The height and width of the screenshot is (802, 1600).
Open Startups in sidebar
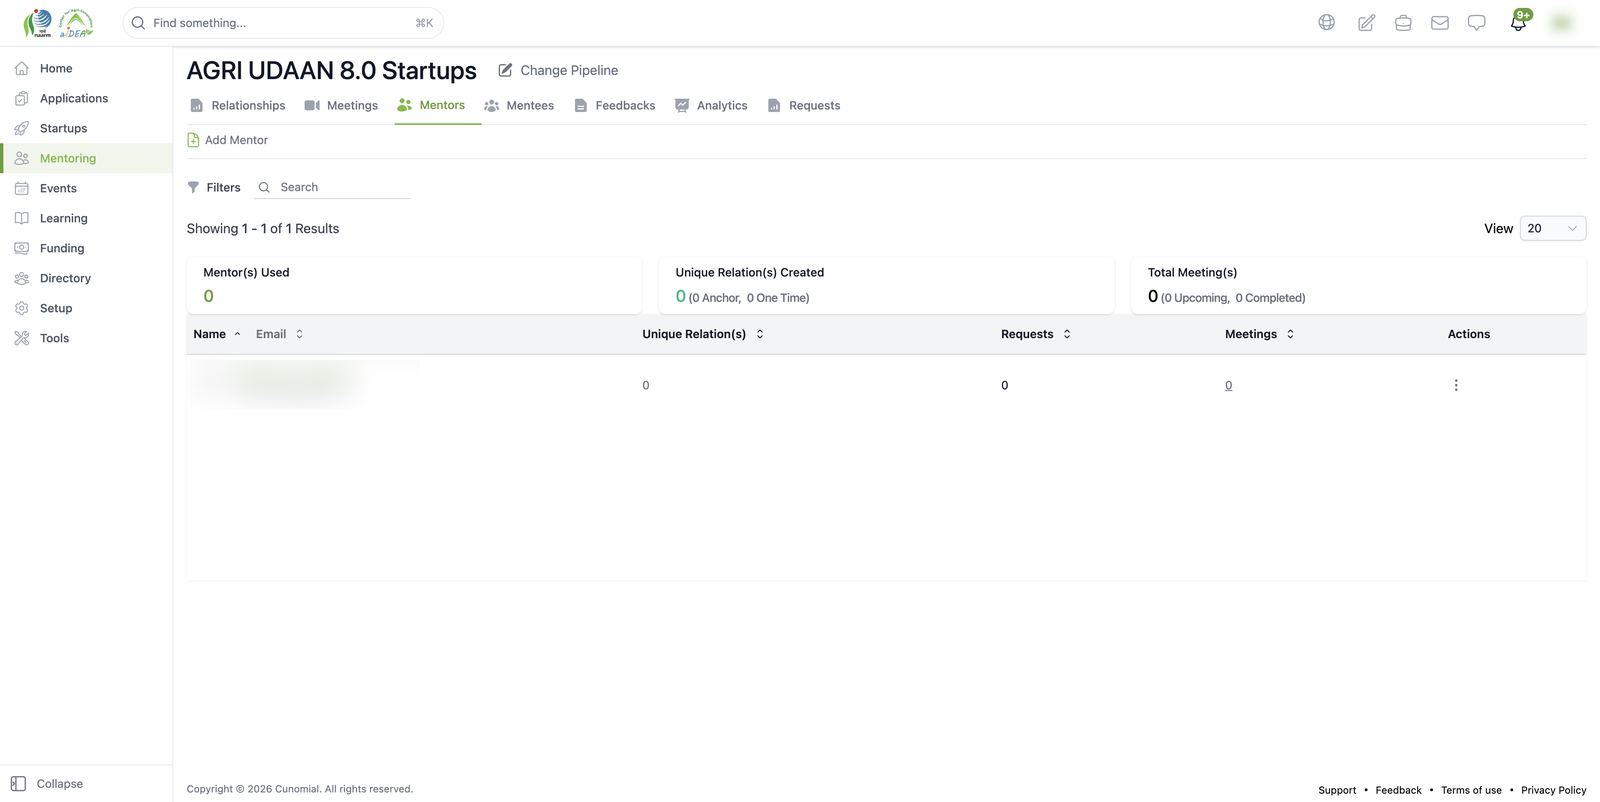[86, 128]
